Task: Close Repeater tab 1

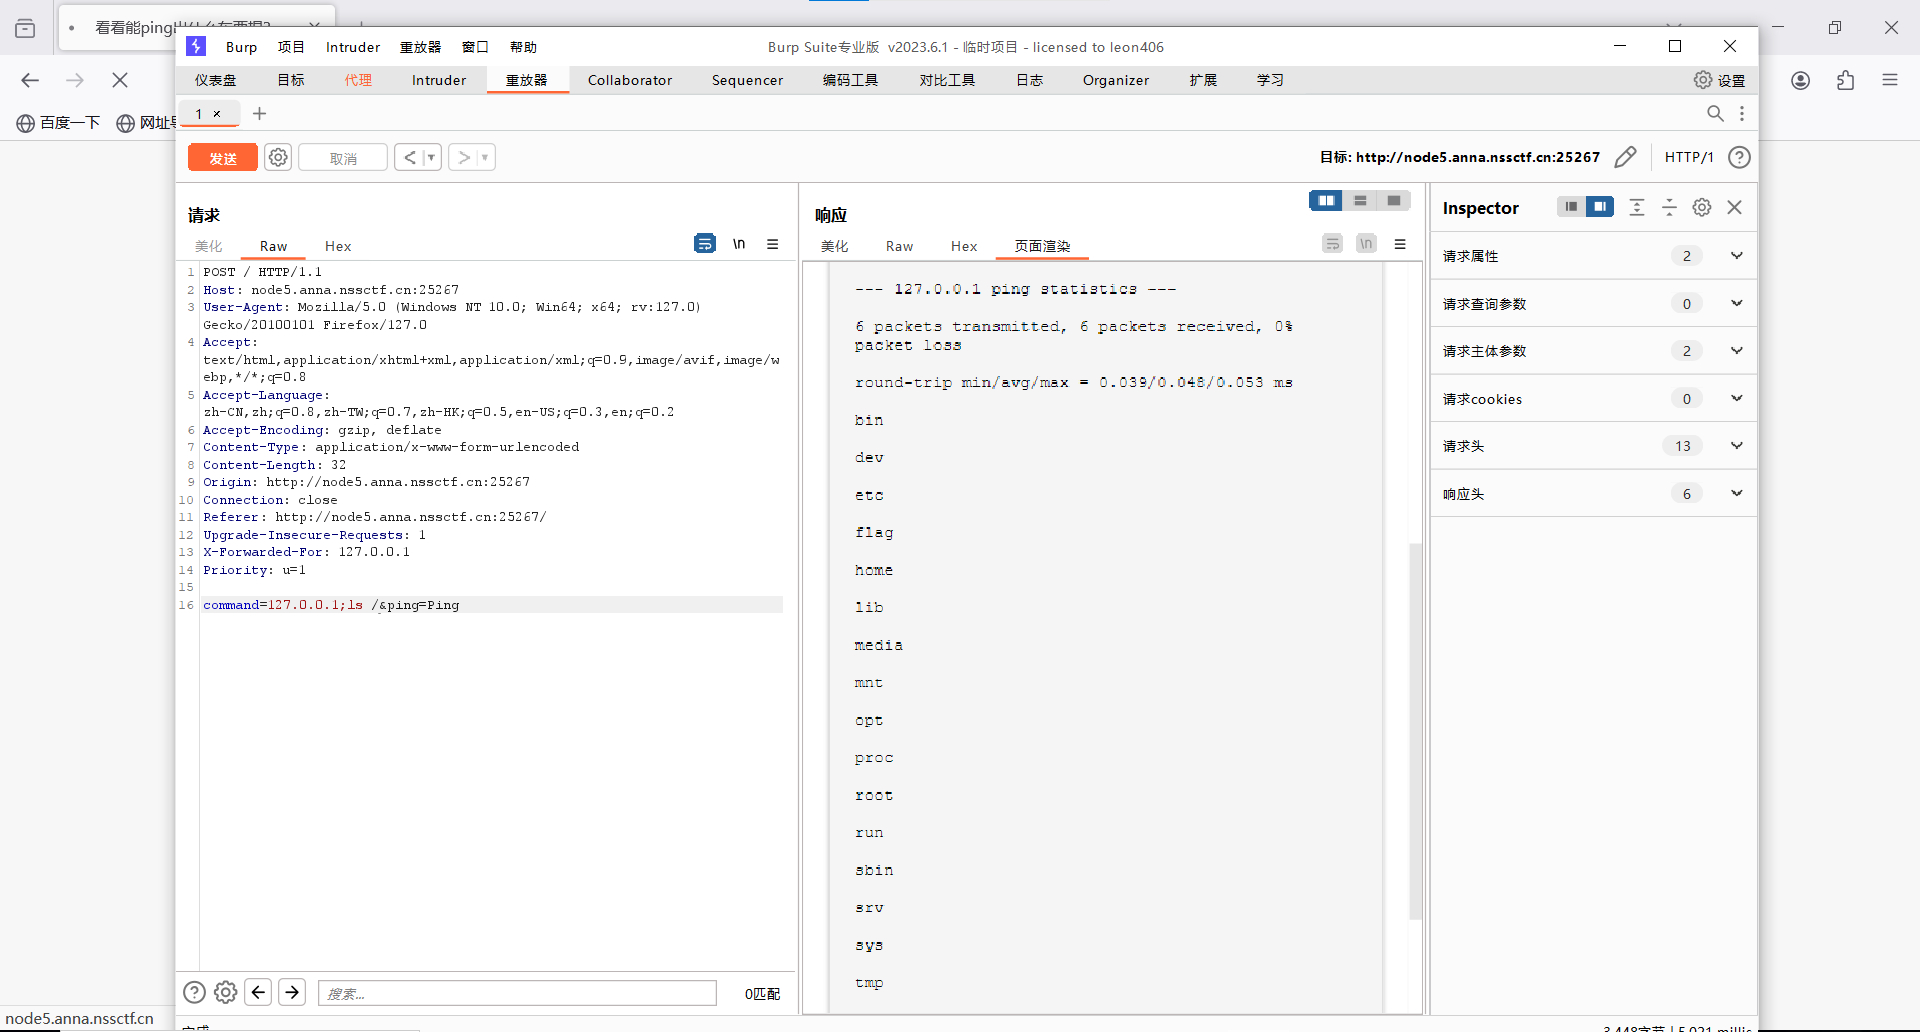Action: coord(217,113)
